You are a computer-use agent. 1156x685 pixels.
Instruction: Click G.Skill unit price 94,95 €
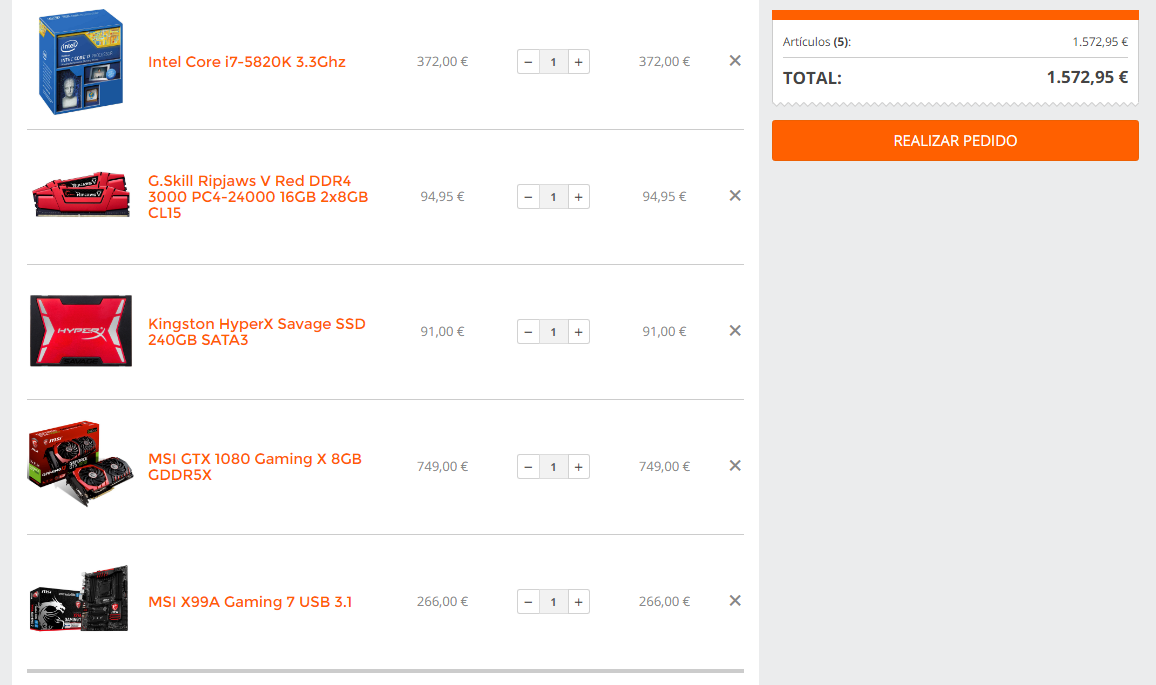pyautogui.click(x=442, y=197)
